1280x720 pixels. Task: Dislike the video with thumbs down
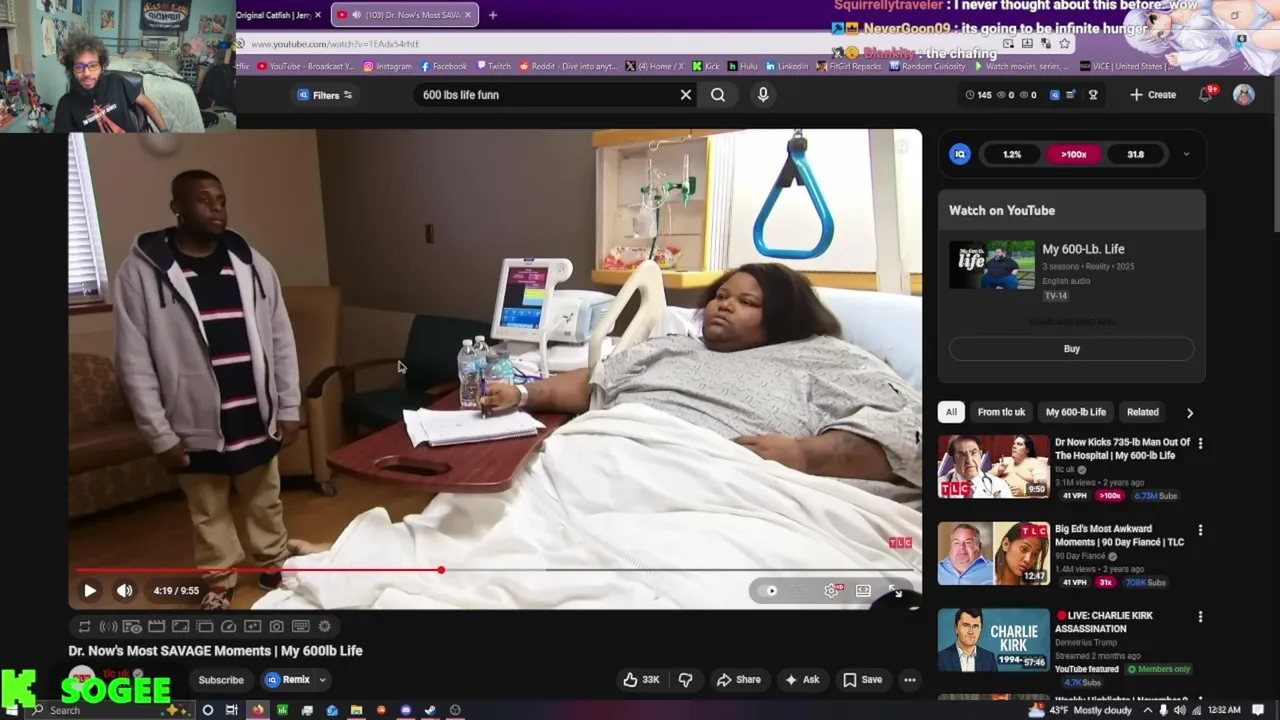pos(686,680)
